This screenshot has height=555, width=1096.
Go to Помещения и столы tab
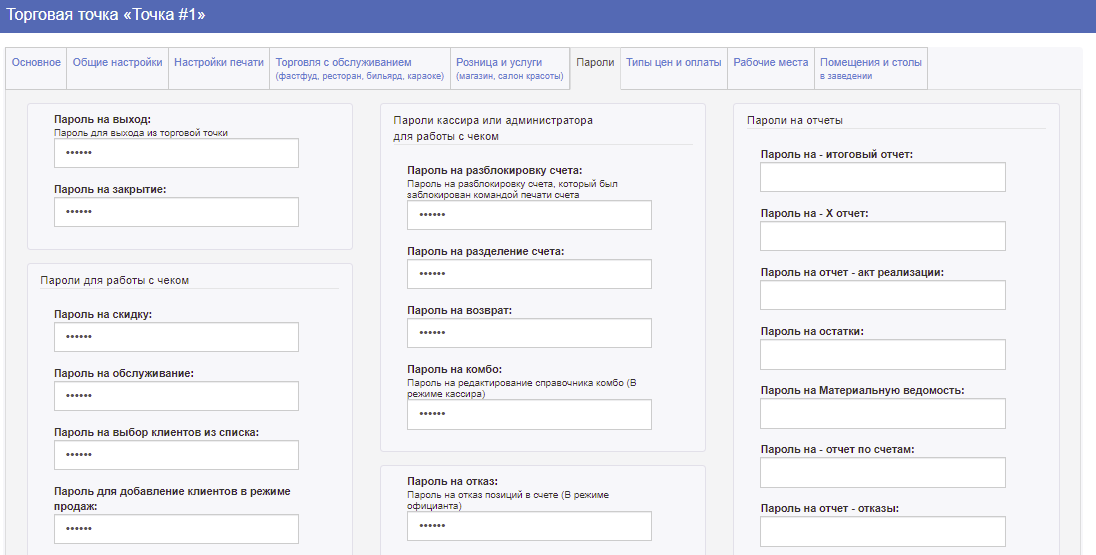[x=870, y=68]
